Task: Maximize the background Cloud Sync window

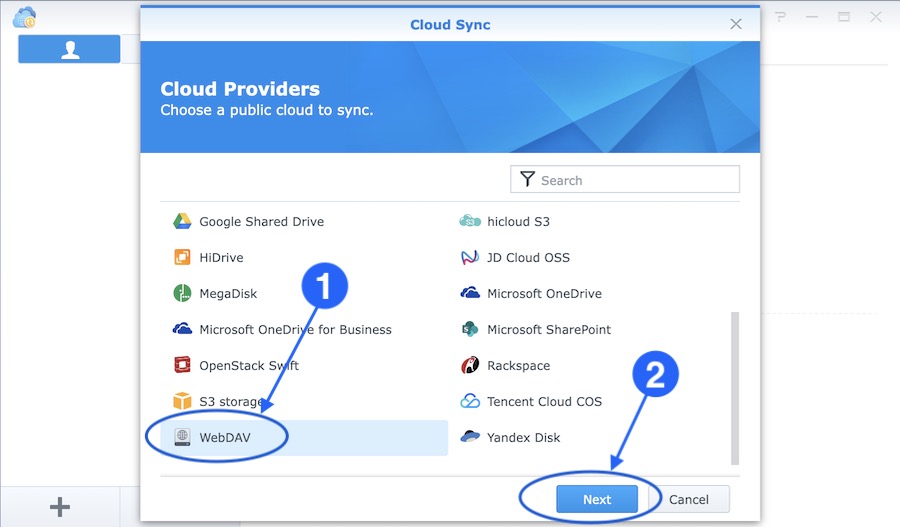Action: tap(844, 17)
